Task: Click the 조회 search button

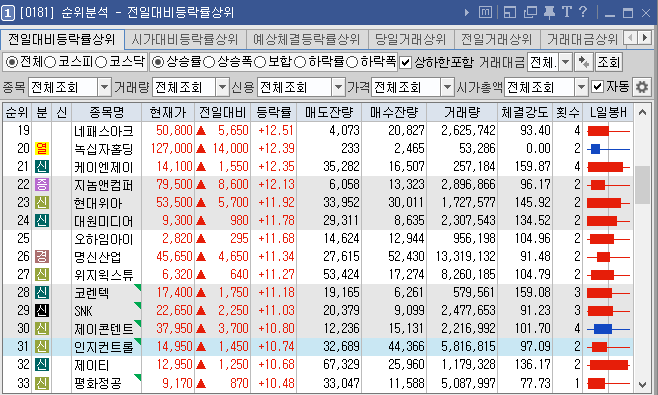Action: (x=608, y=63)
